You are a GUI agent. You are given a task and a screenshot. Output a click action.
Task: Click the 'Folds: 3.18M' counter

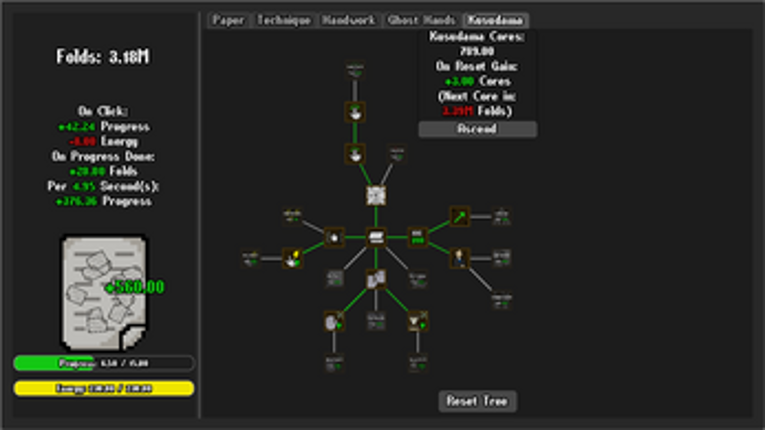coord(103,57)
